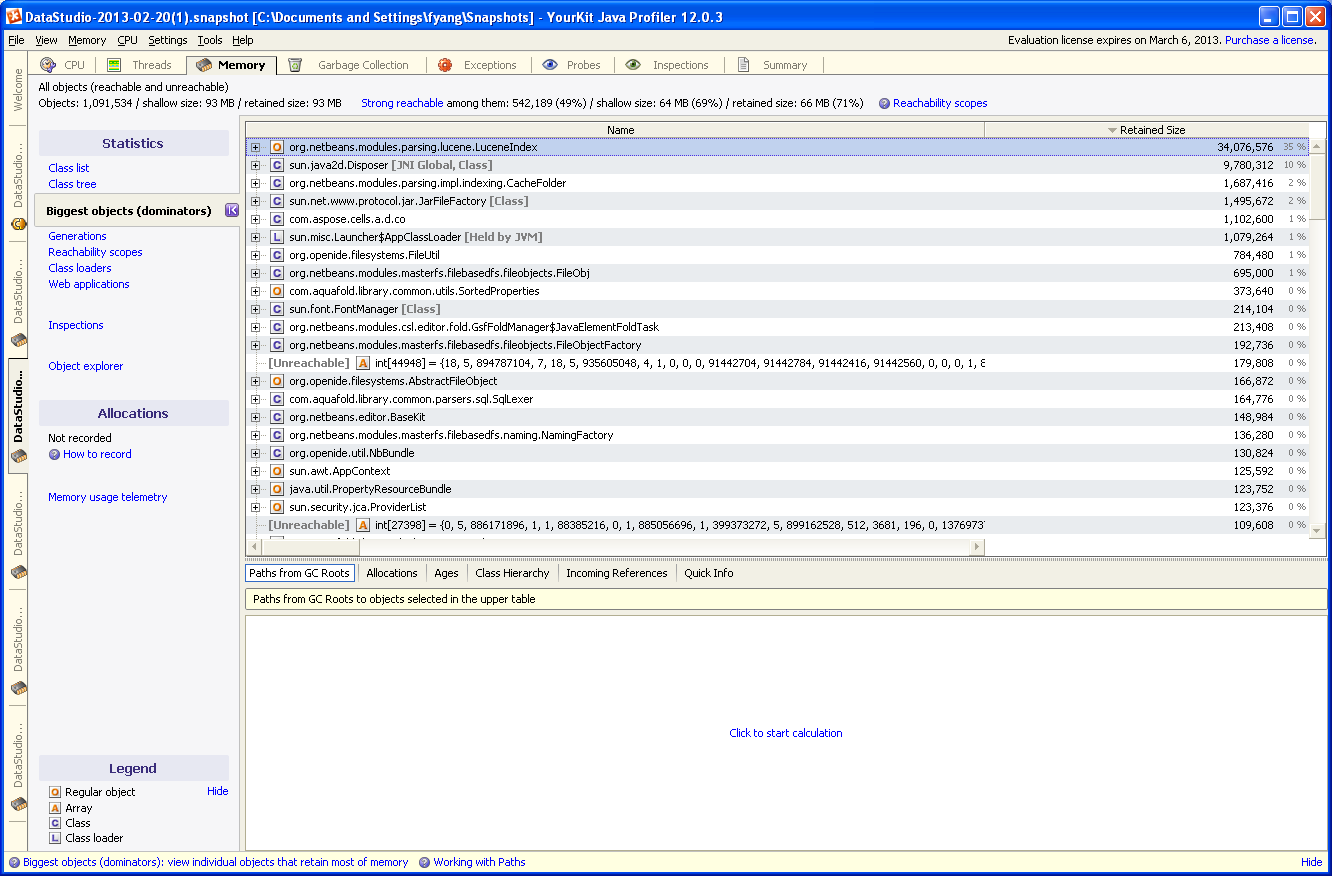Open Web applications view
Image resolution: width=1332 pixels, height=876 pixels.
pyautogui.click(x=89, y=284)
